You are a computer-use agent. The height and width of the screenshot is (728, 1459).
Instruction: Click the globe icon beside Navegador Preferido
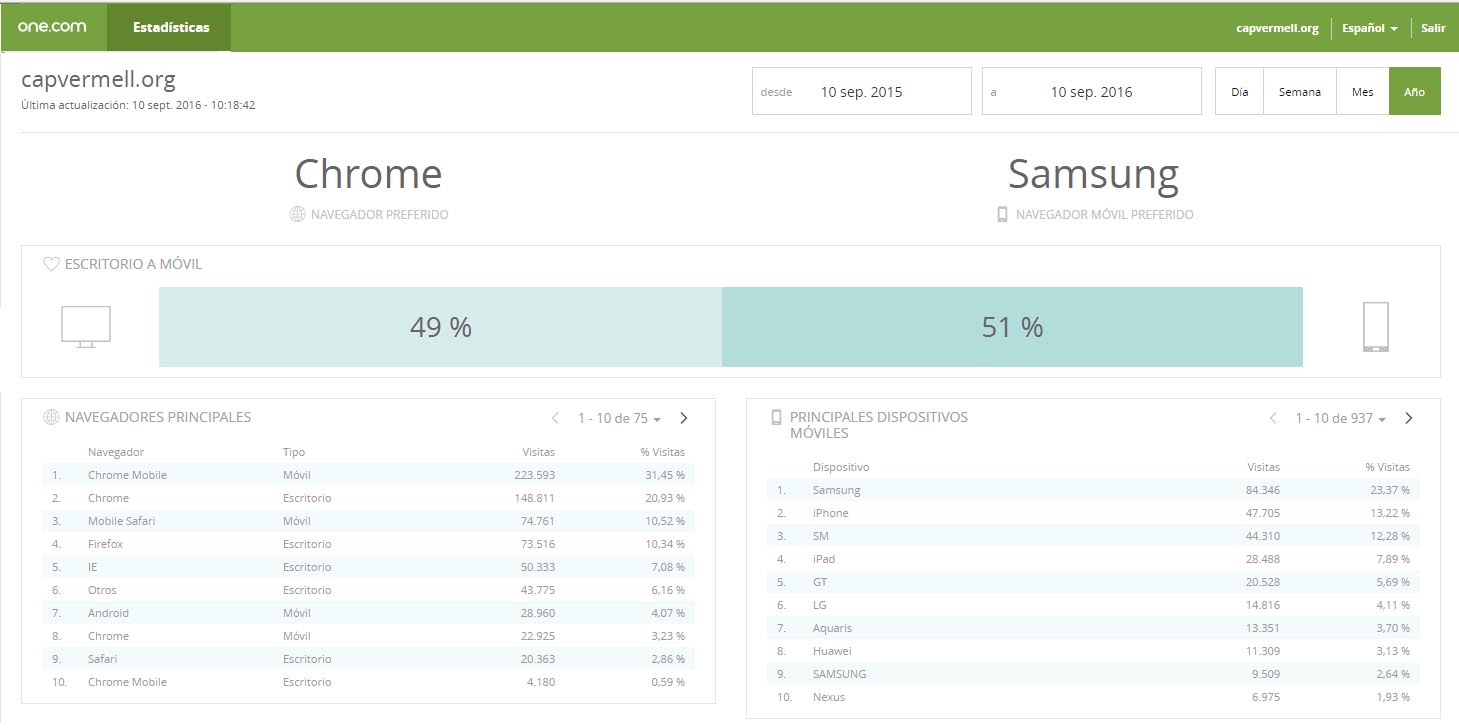[x=297, y=214]
